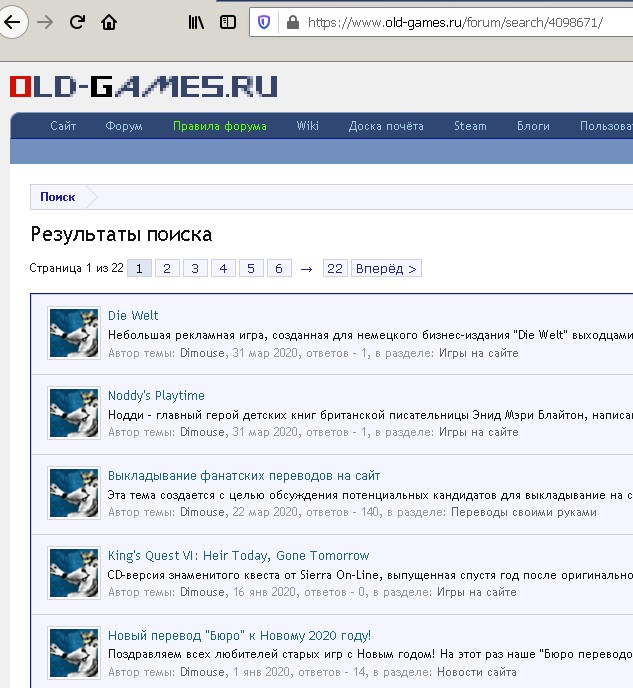This screenshot has height=688, width=633.
Task: Click the Поиск breadcrumb
Action: coord(57,197)
